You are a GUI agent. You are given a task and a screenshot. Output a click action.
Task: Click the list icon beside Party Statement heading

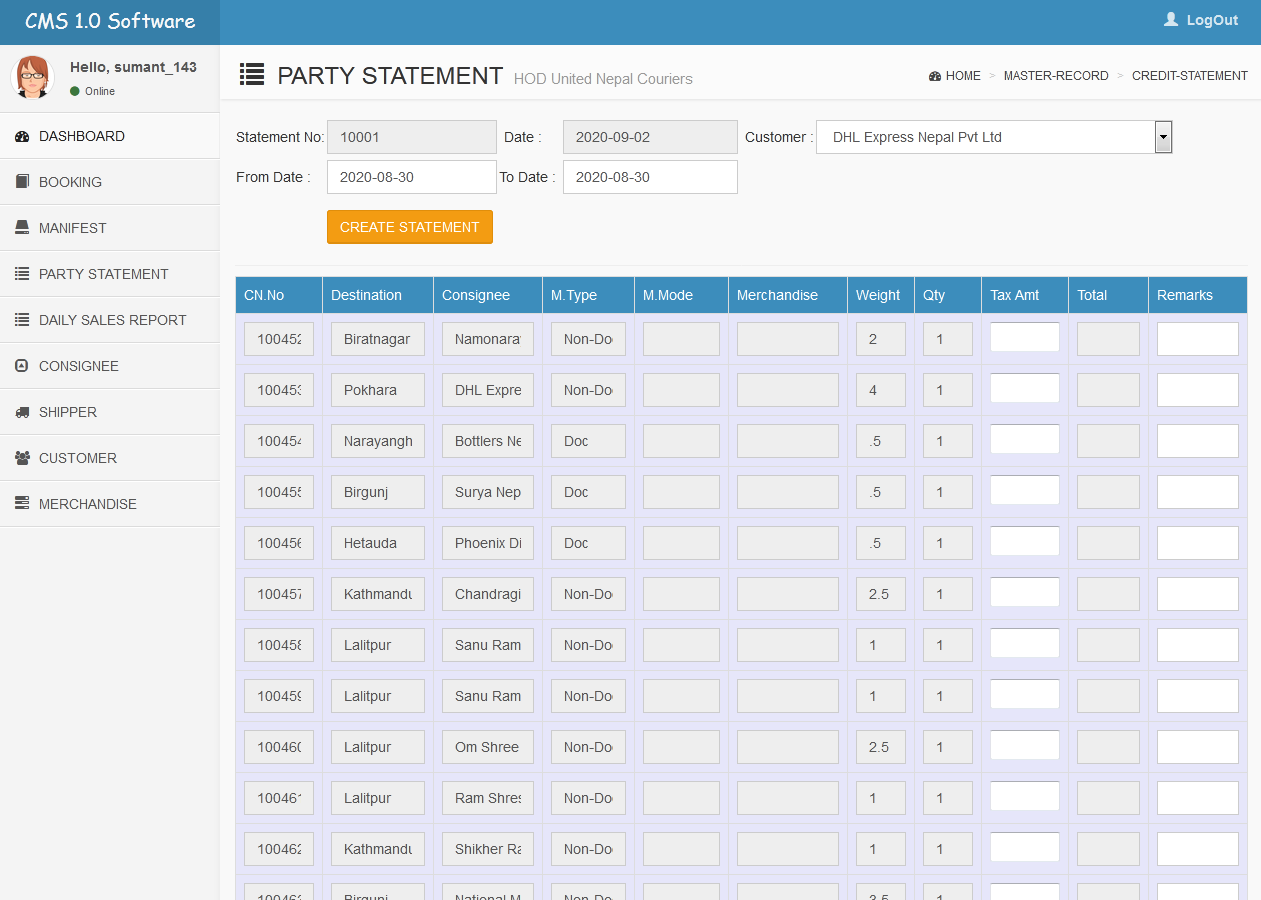tap(252, 74)
